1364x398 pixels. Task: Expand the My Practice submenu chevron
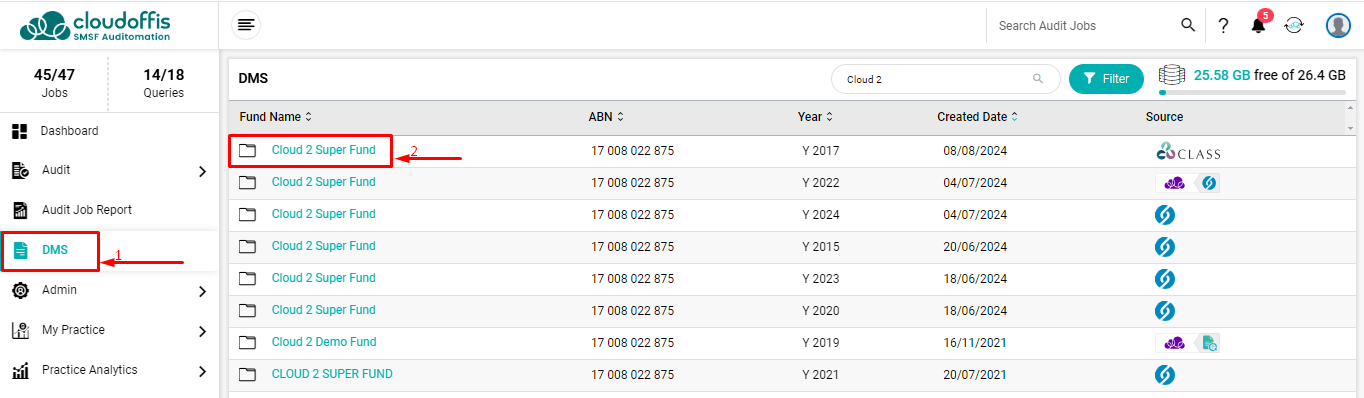pyautogui.click(x=203, y=332)
